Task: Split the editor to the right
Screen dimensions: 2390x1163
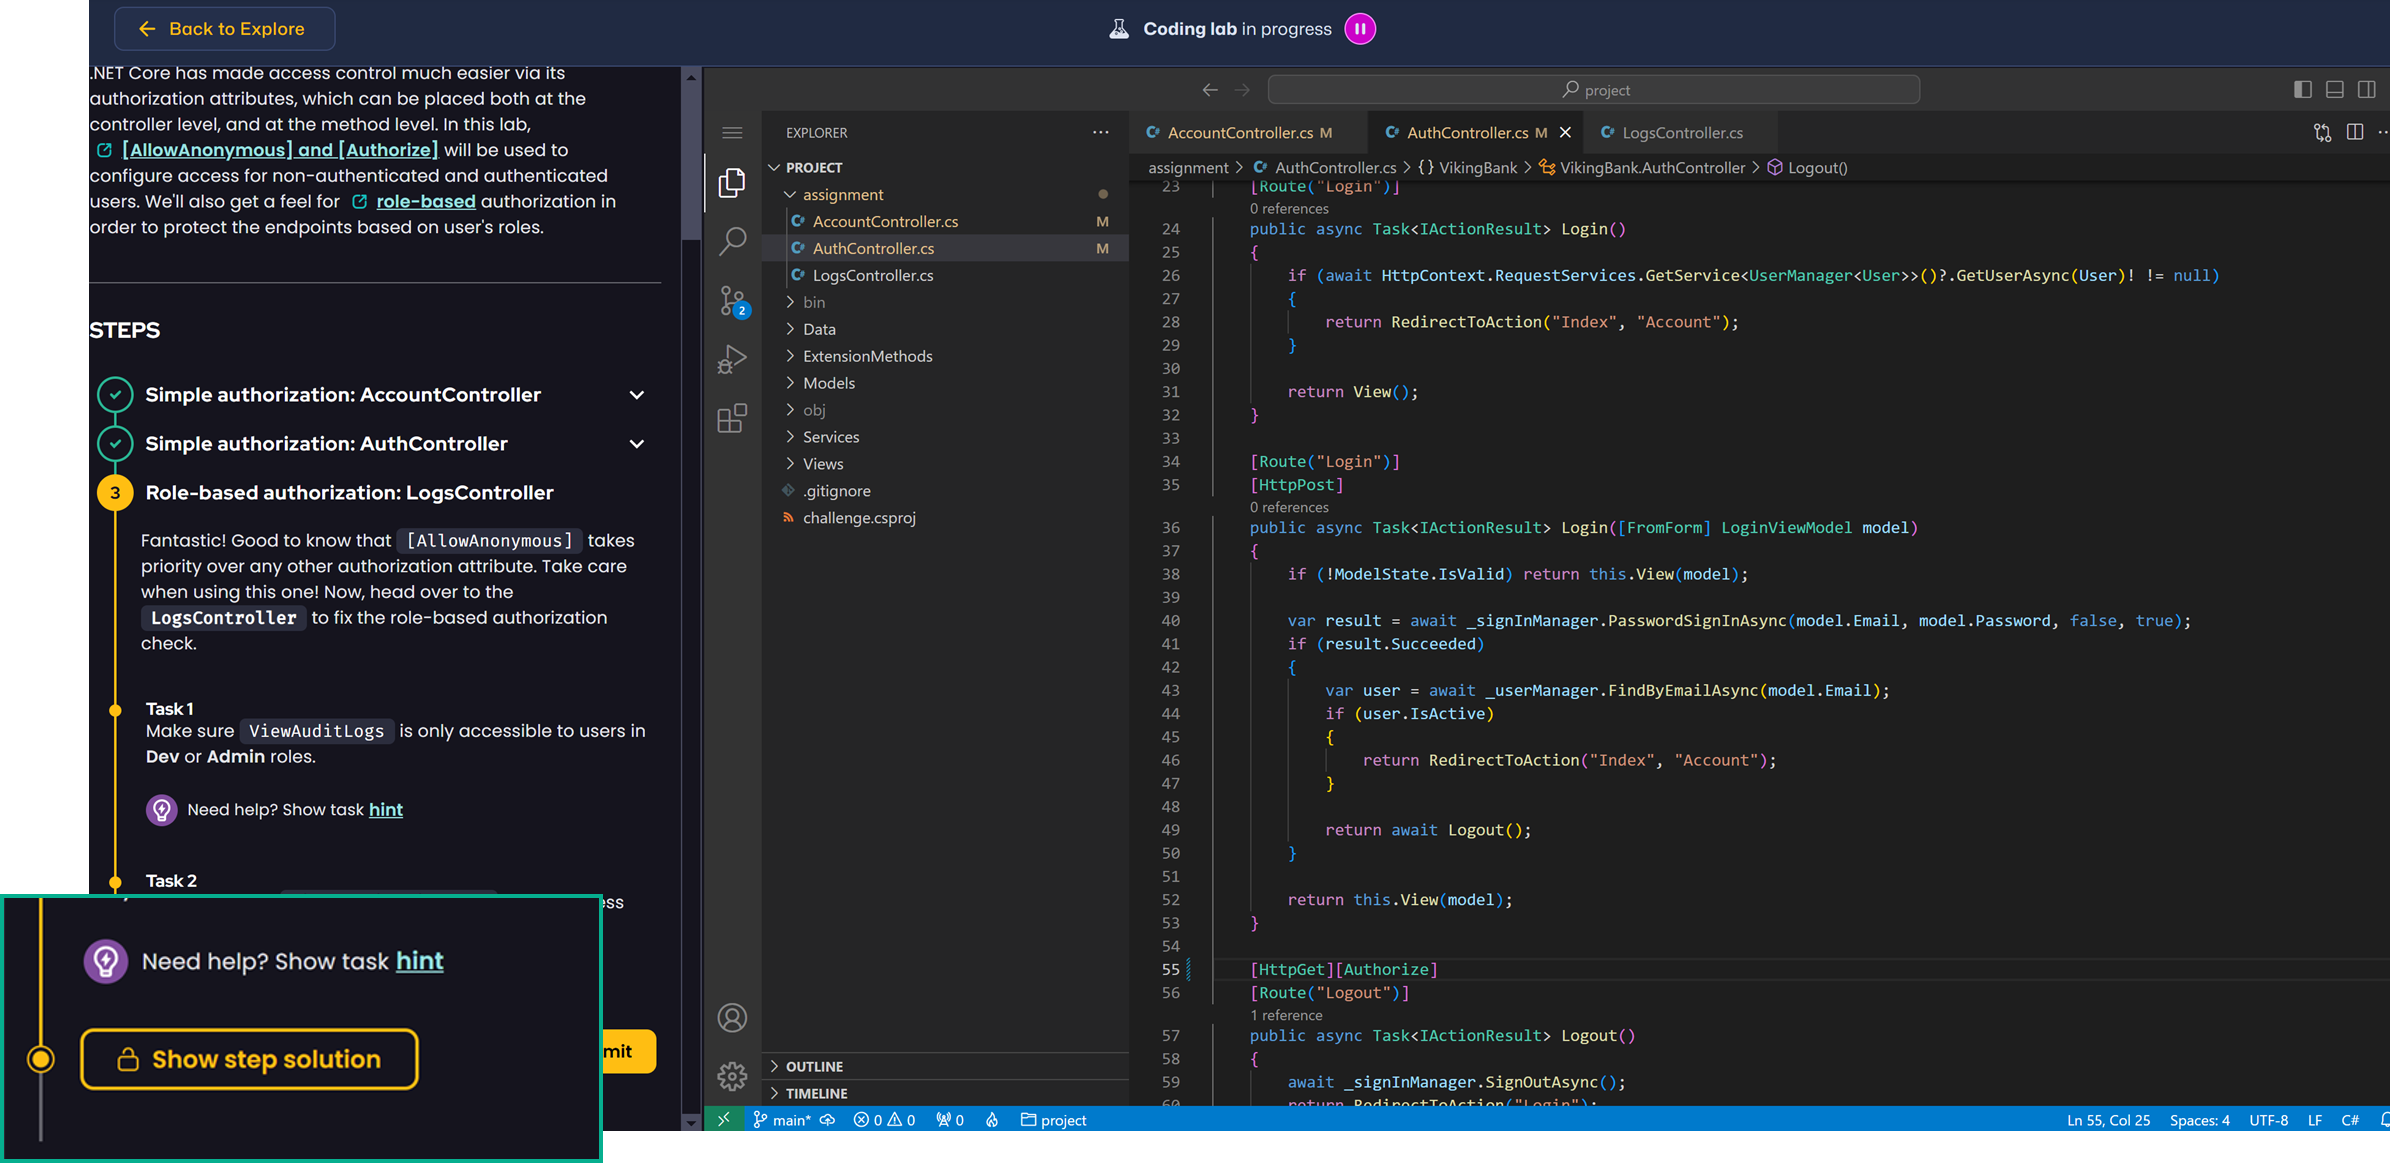Action: [2355, 132]
